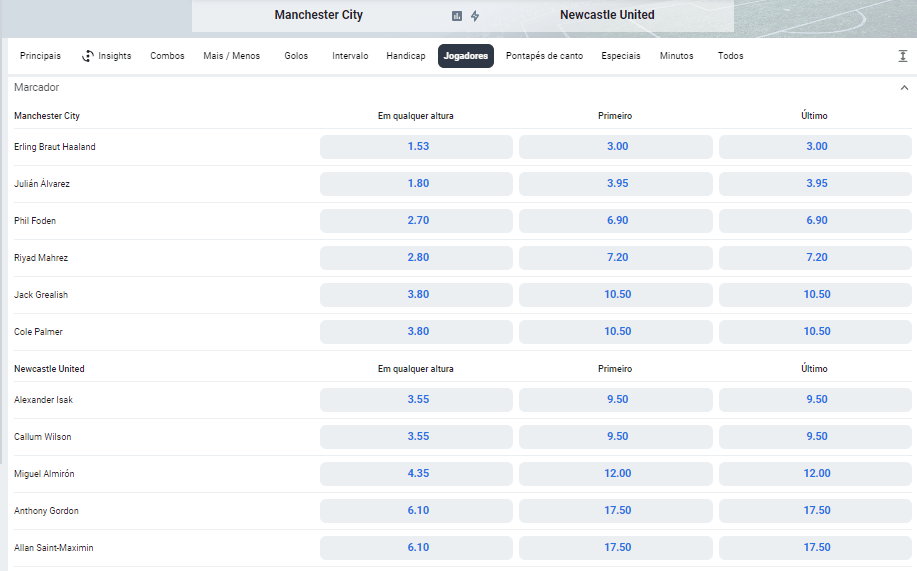This screenshot has width=917, height=571.
Task: Click the lightning bolt live icon
Action: [x=475, y=16]
